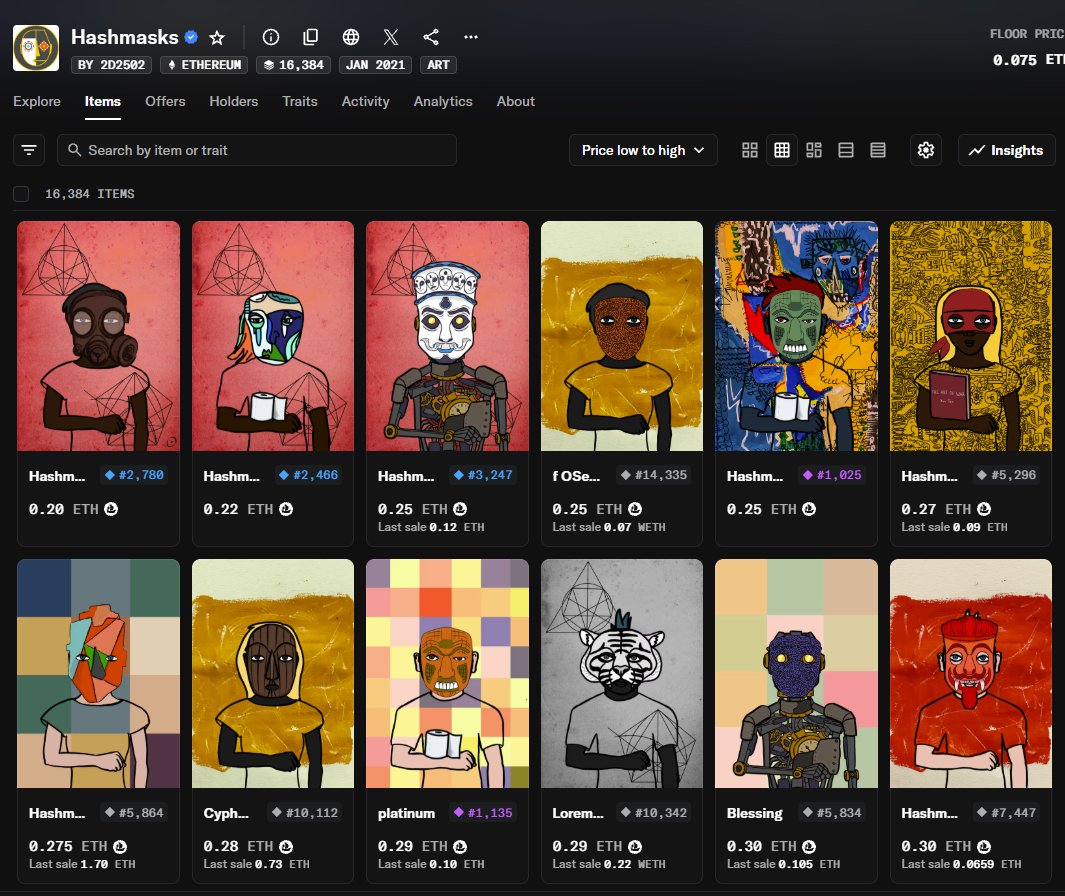Open the Picasso-mask item priced 0.22 ETH
Screen dimensions: 1065x896
pos(273,336)
